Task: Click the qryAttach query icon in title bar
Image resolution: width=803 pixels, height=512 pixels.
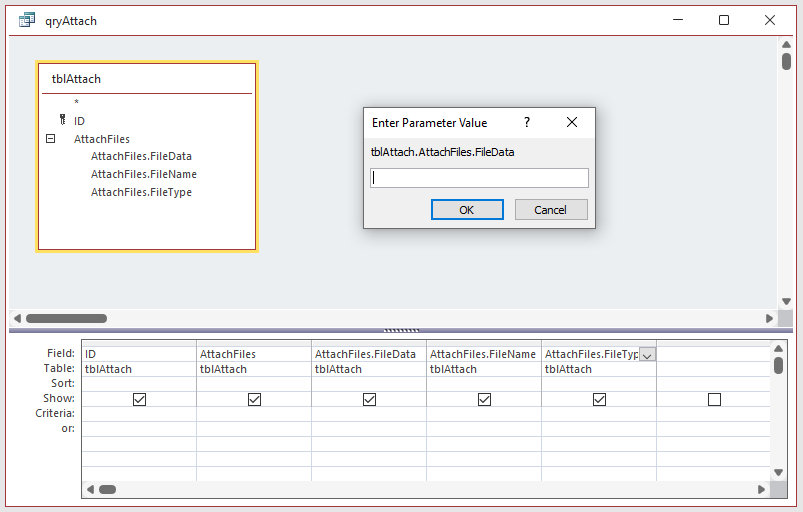Action: [x=27, y=20]
